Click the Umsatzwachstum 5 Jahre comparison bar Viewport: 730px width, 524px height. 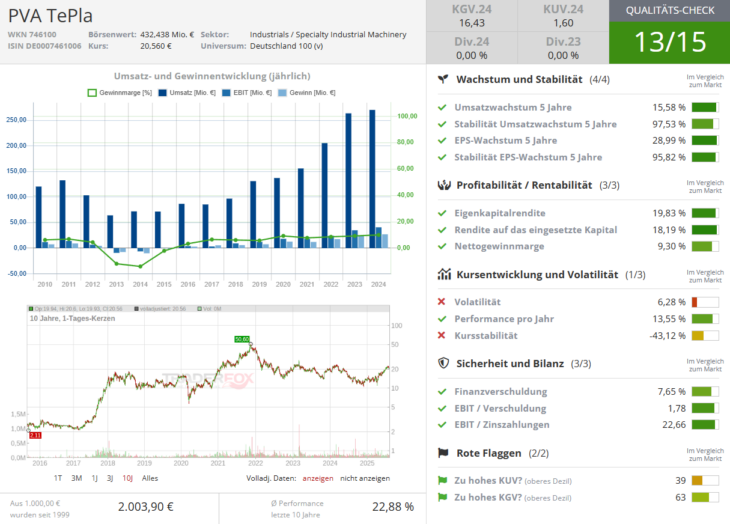click(x=705, y=107)
